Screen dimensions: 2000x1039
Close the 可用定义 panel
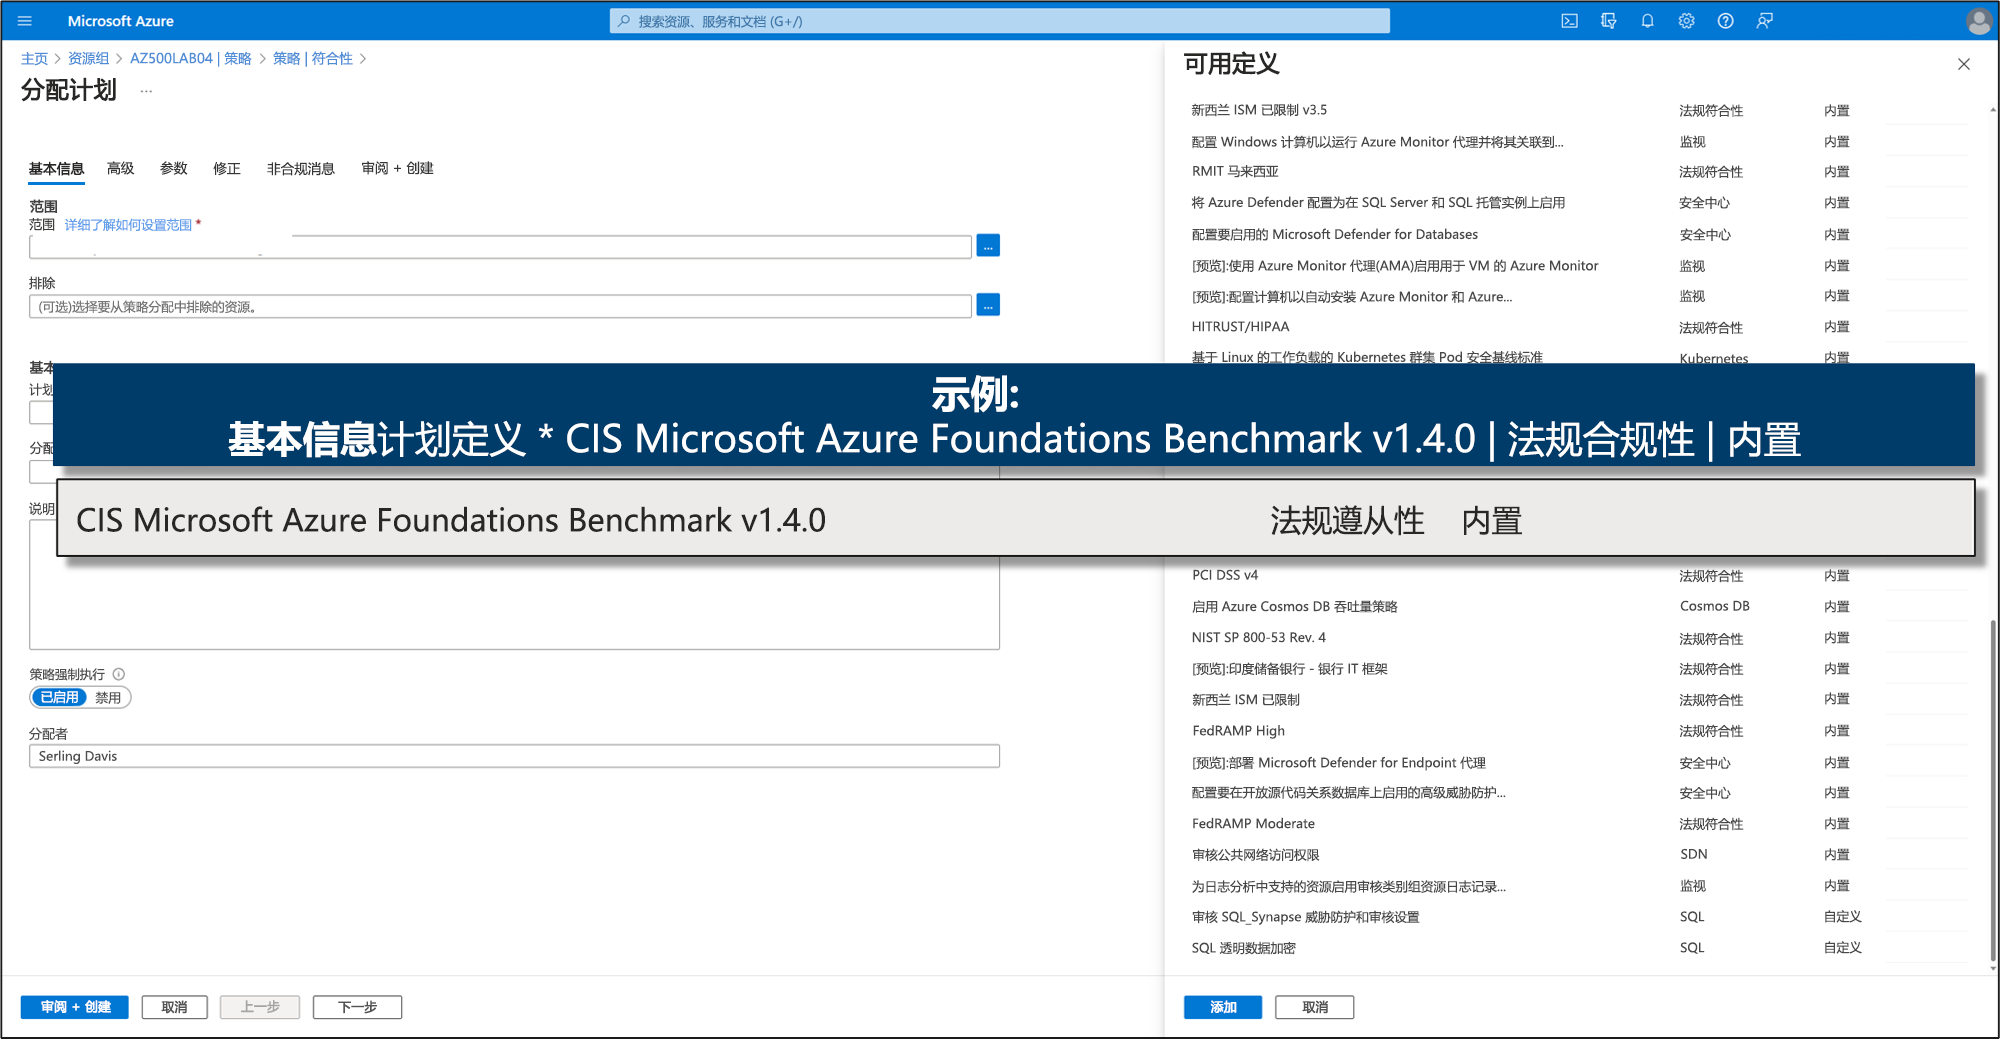tap(1963, 64)
